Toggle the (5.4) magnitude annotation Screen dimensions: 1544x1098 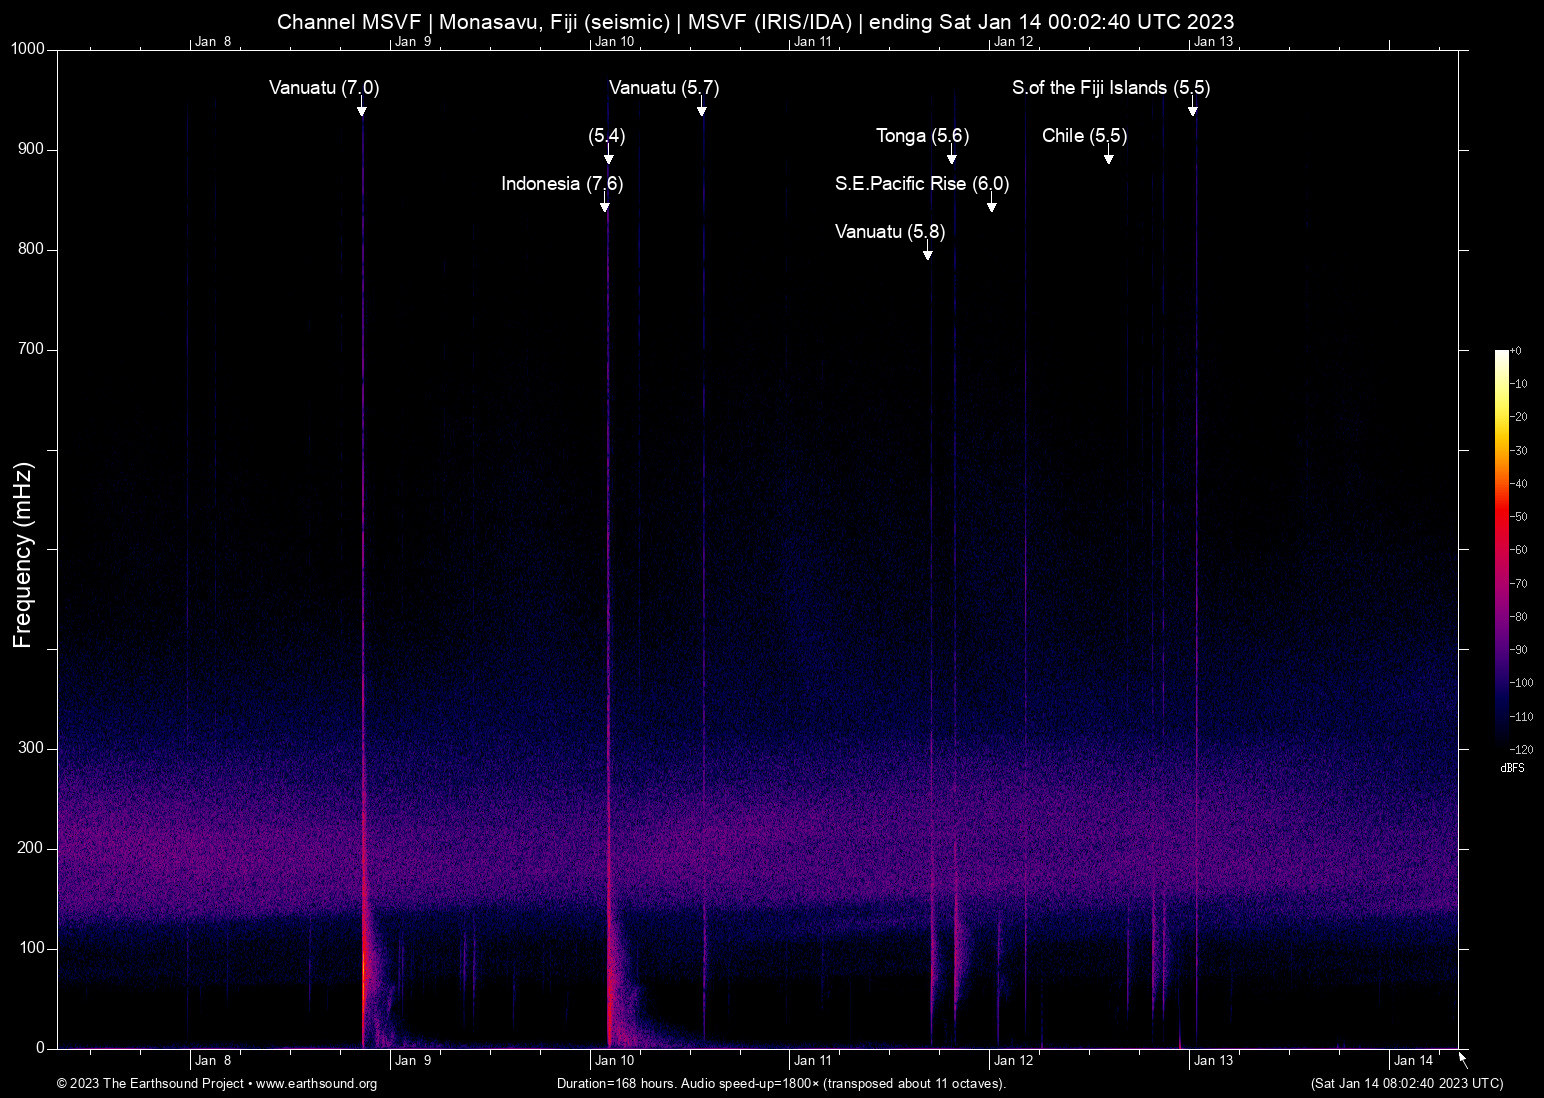tap(607, 137)
